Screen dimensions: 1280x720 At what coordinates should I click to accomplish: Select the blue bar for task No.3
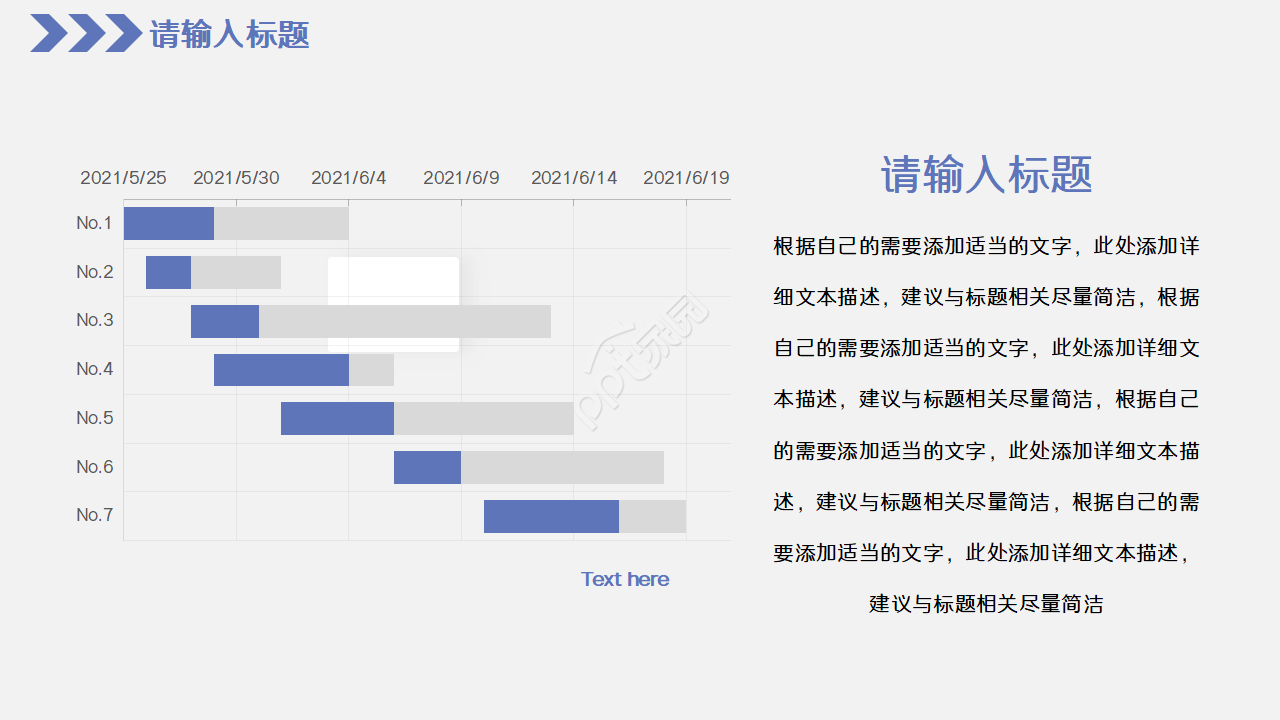tap(225, 321)
